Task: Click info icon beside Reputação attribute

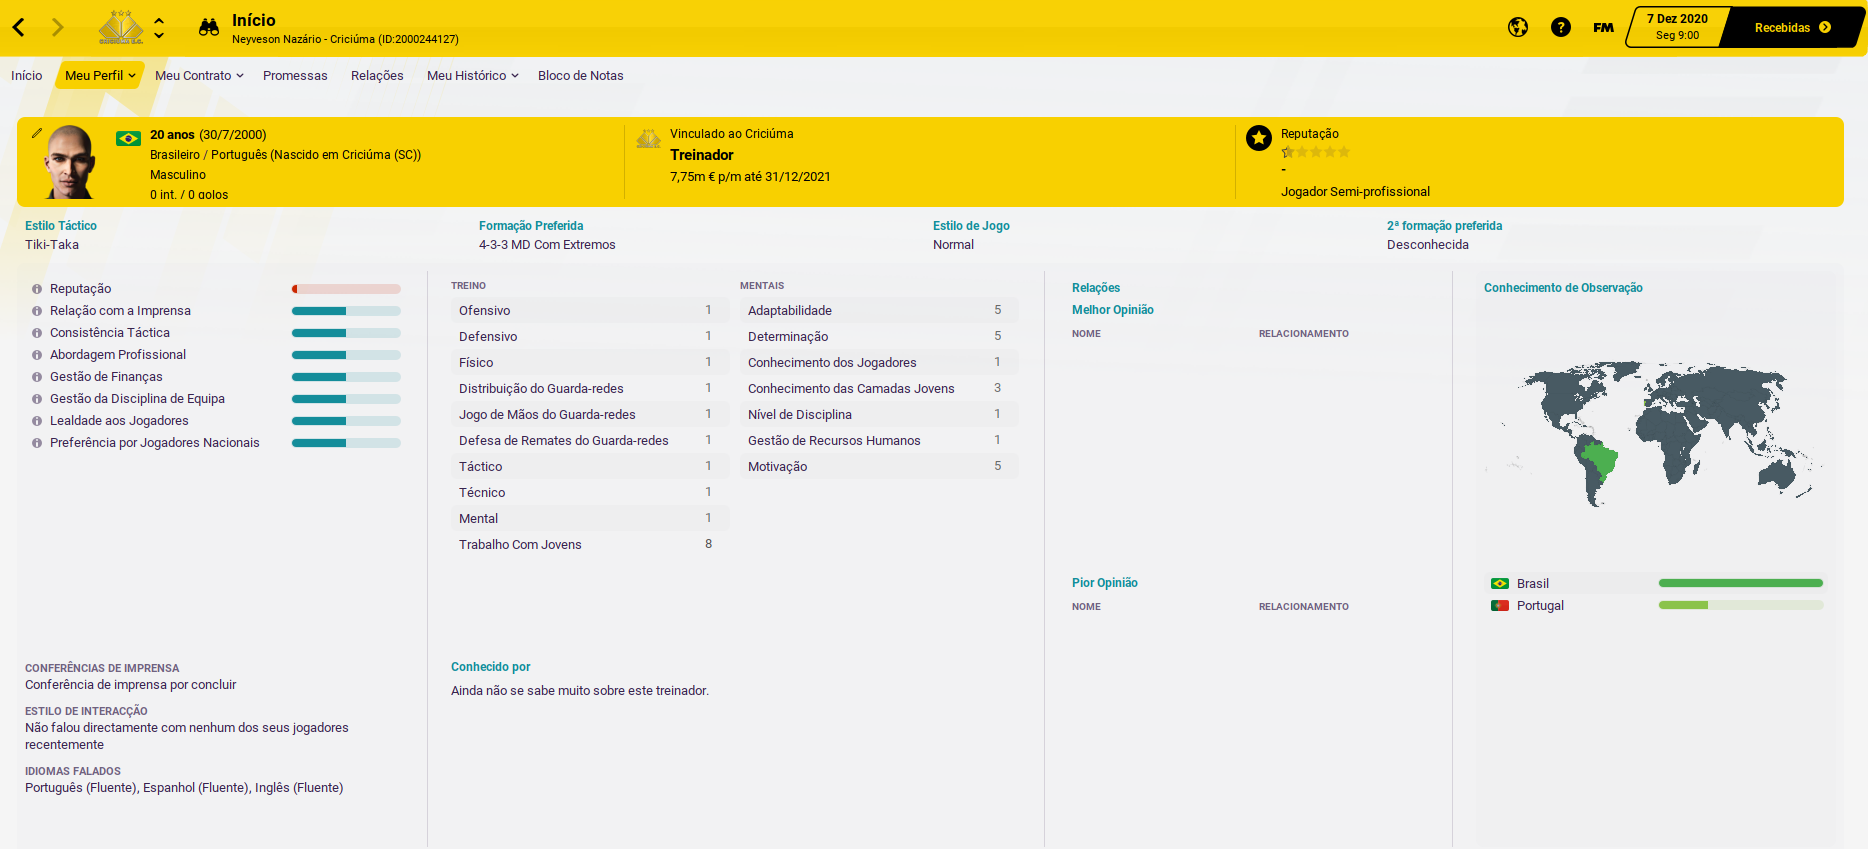Action: coord(37,289)
